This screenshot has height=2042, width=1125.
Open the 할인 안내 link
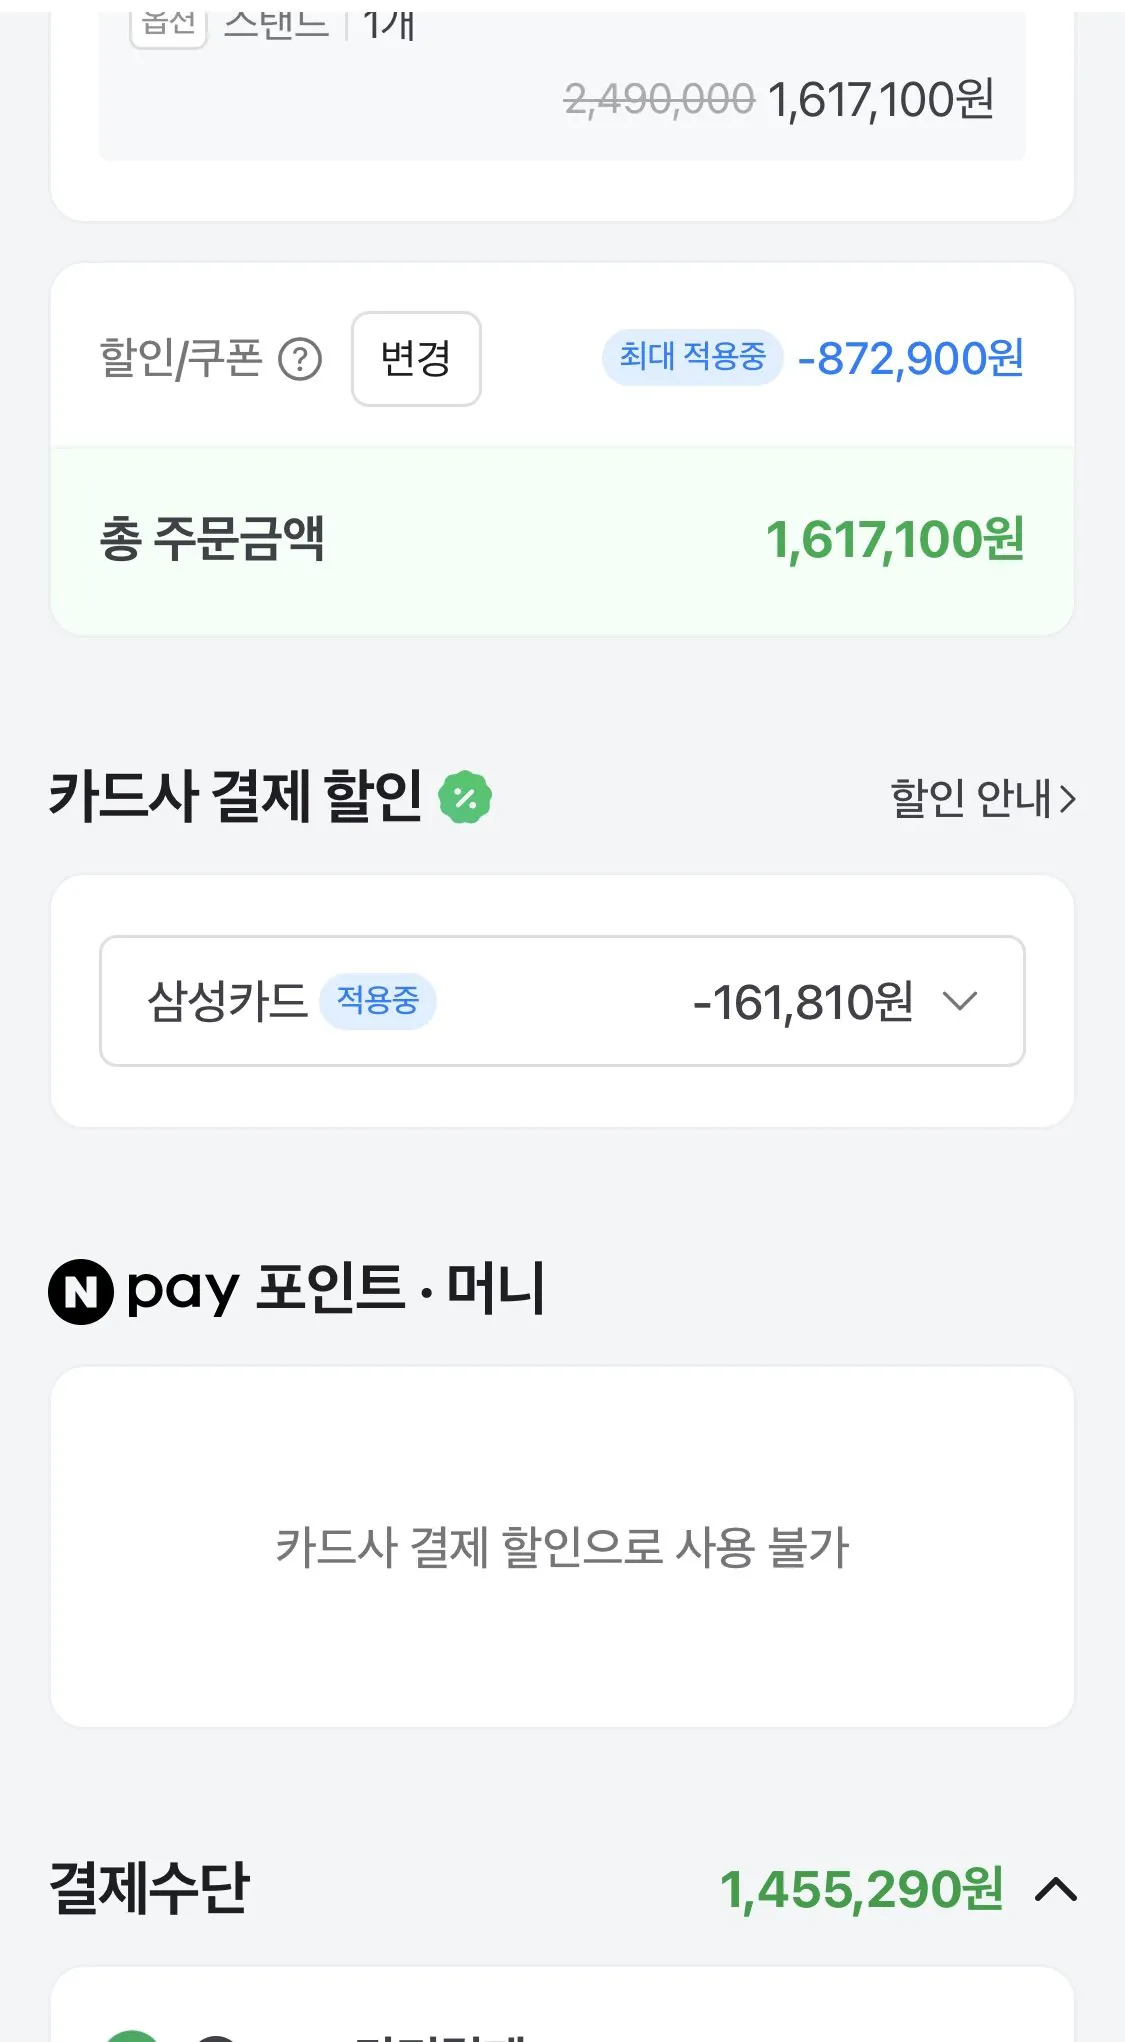pyautogui.click(x=970, y=799)
